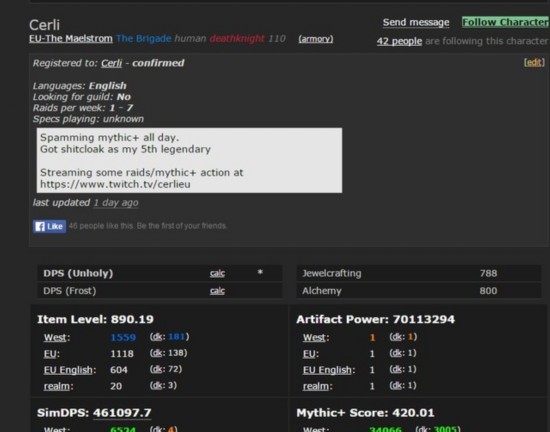This screenshot has width=550, height=432.
Task: Click the profile description text box
Action: pyautogui.click(x=189, y=161)
